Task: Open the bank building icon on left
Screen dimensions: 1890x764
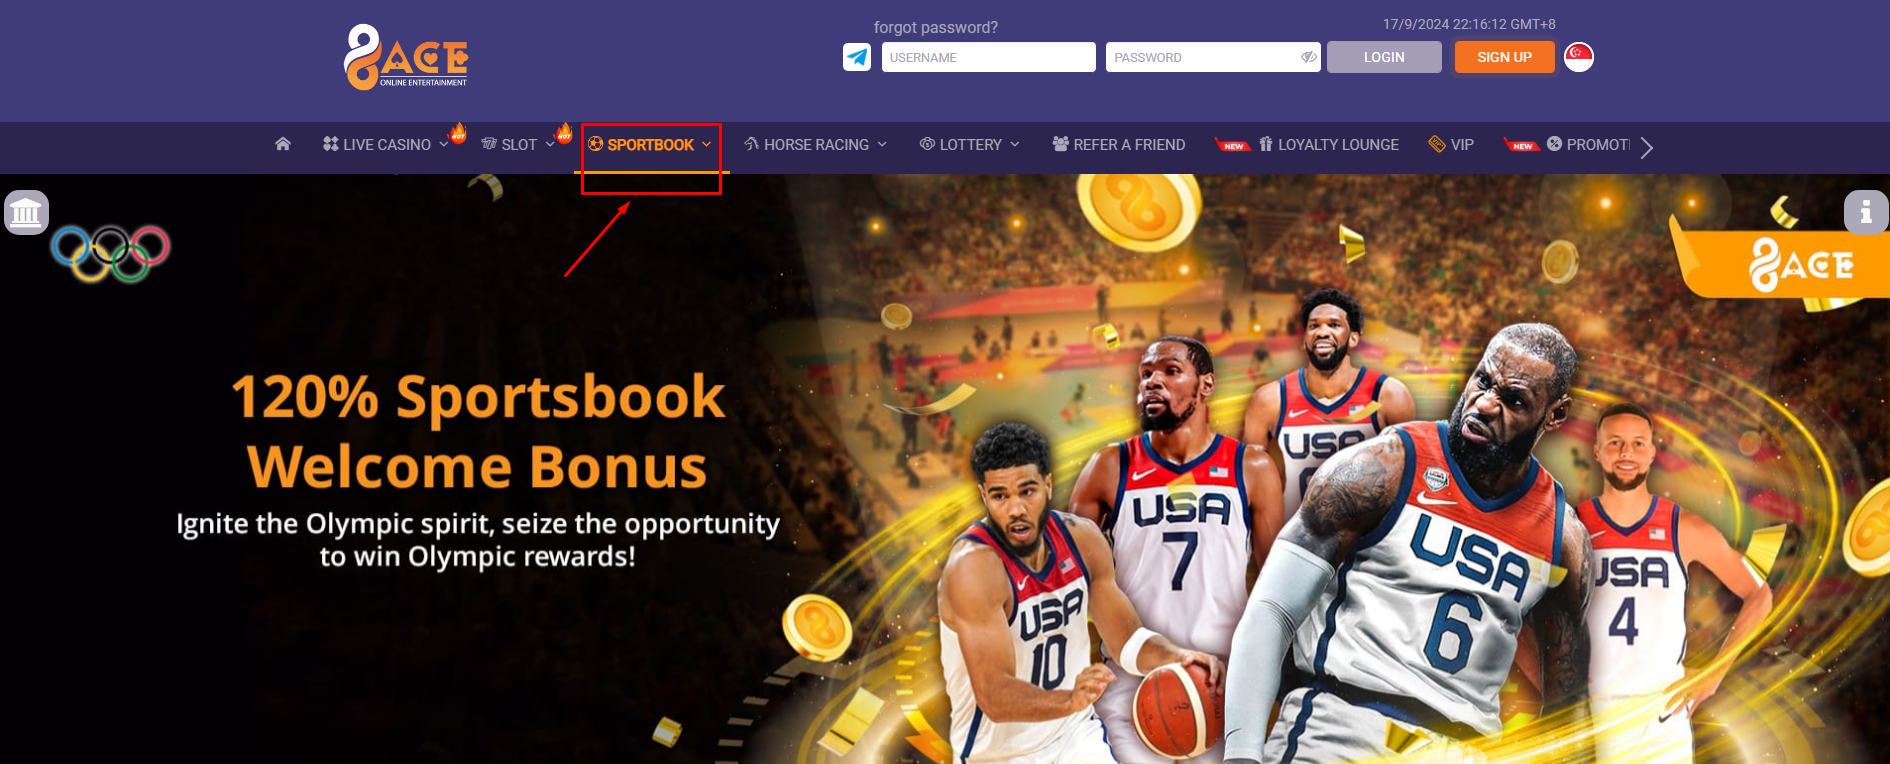Action: 26,212
